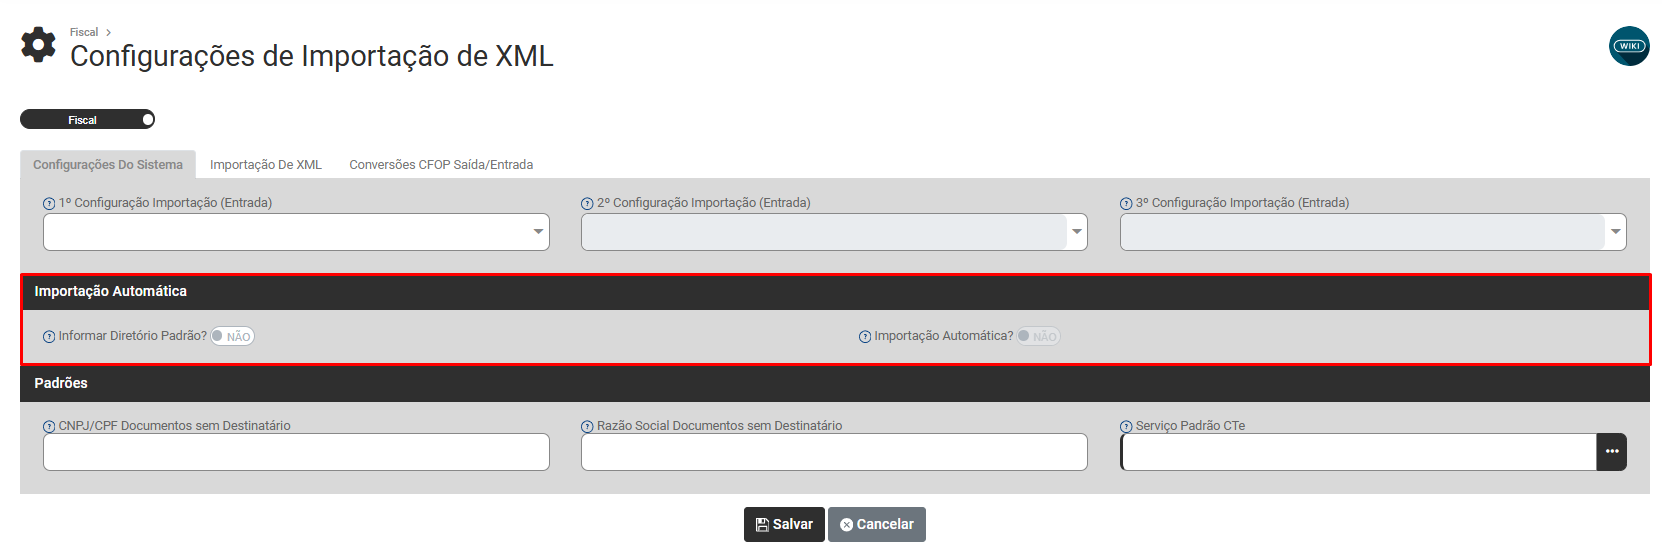1662x550 pixels.
Task: Show help for 1º Configuração Importação
Action: pyautogui.click(x=49, y=203)
